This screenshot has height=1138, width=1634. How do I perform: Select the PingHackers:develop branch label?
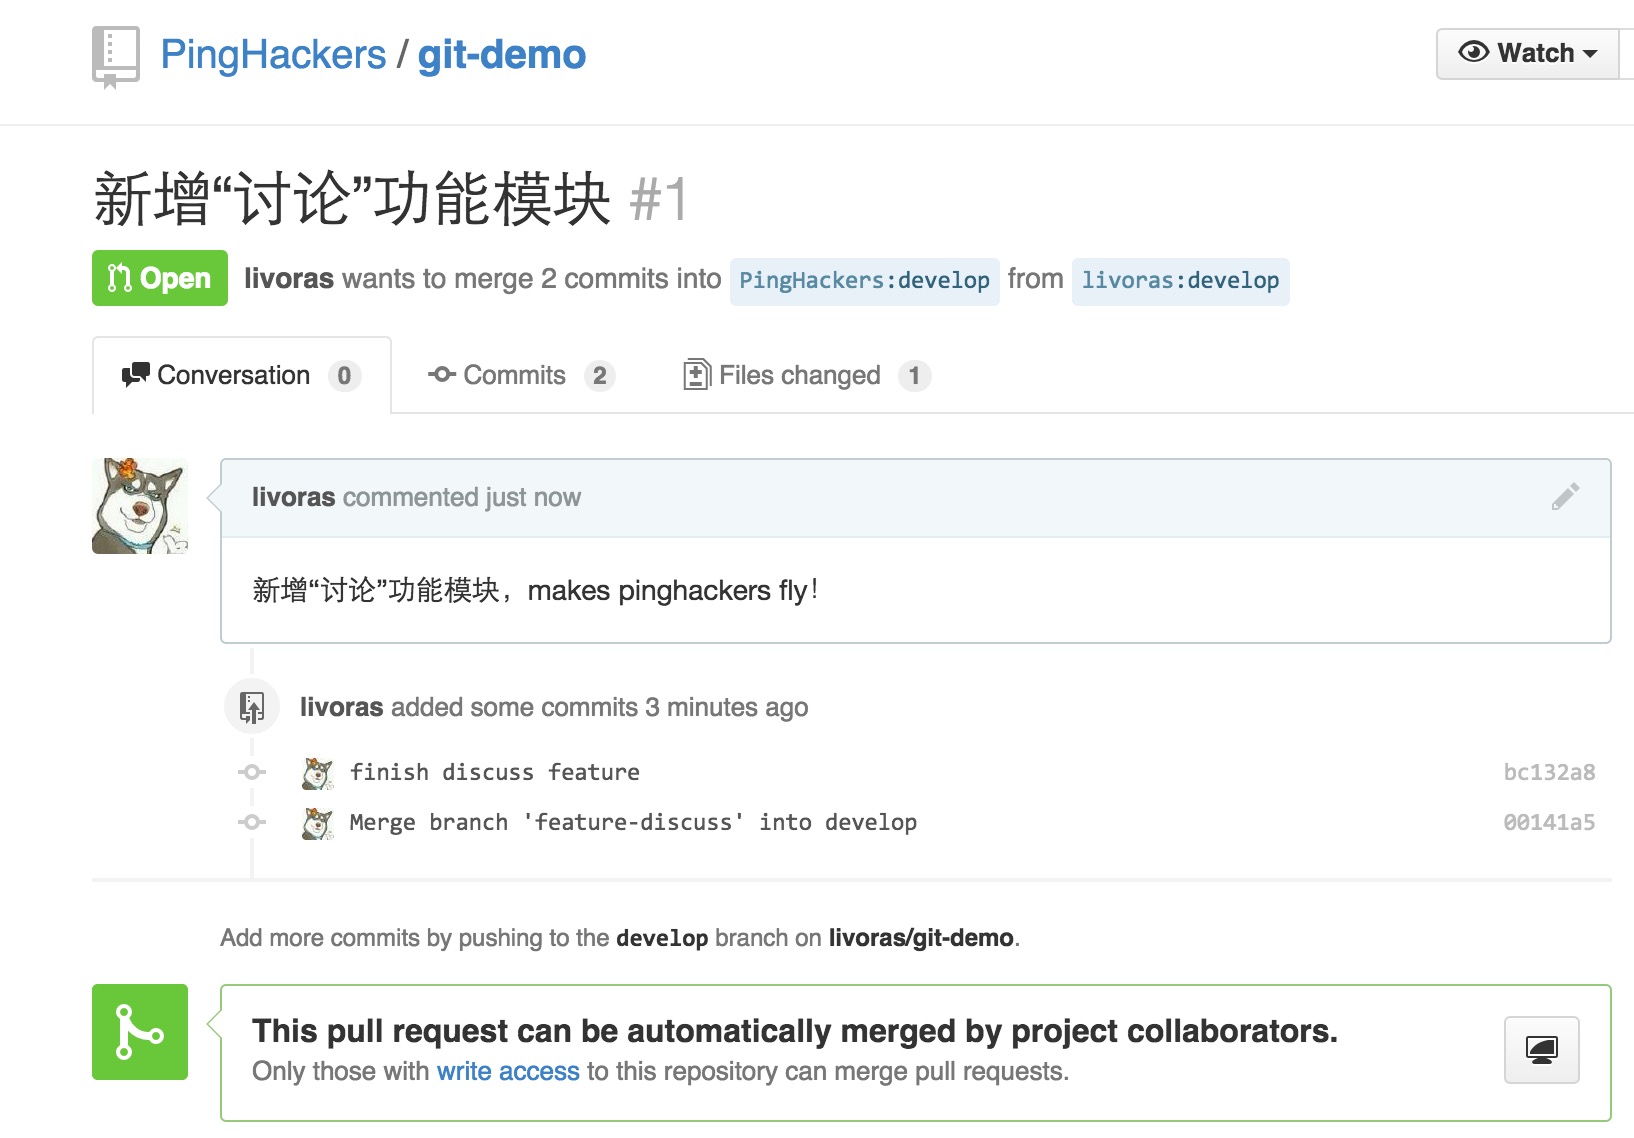(x=863, y=280)
